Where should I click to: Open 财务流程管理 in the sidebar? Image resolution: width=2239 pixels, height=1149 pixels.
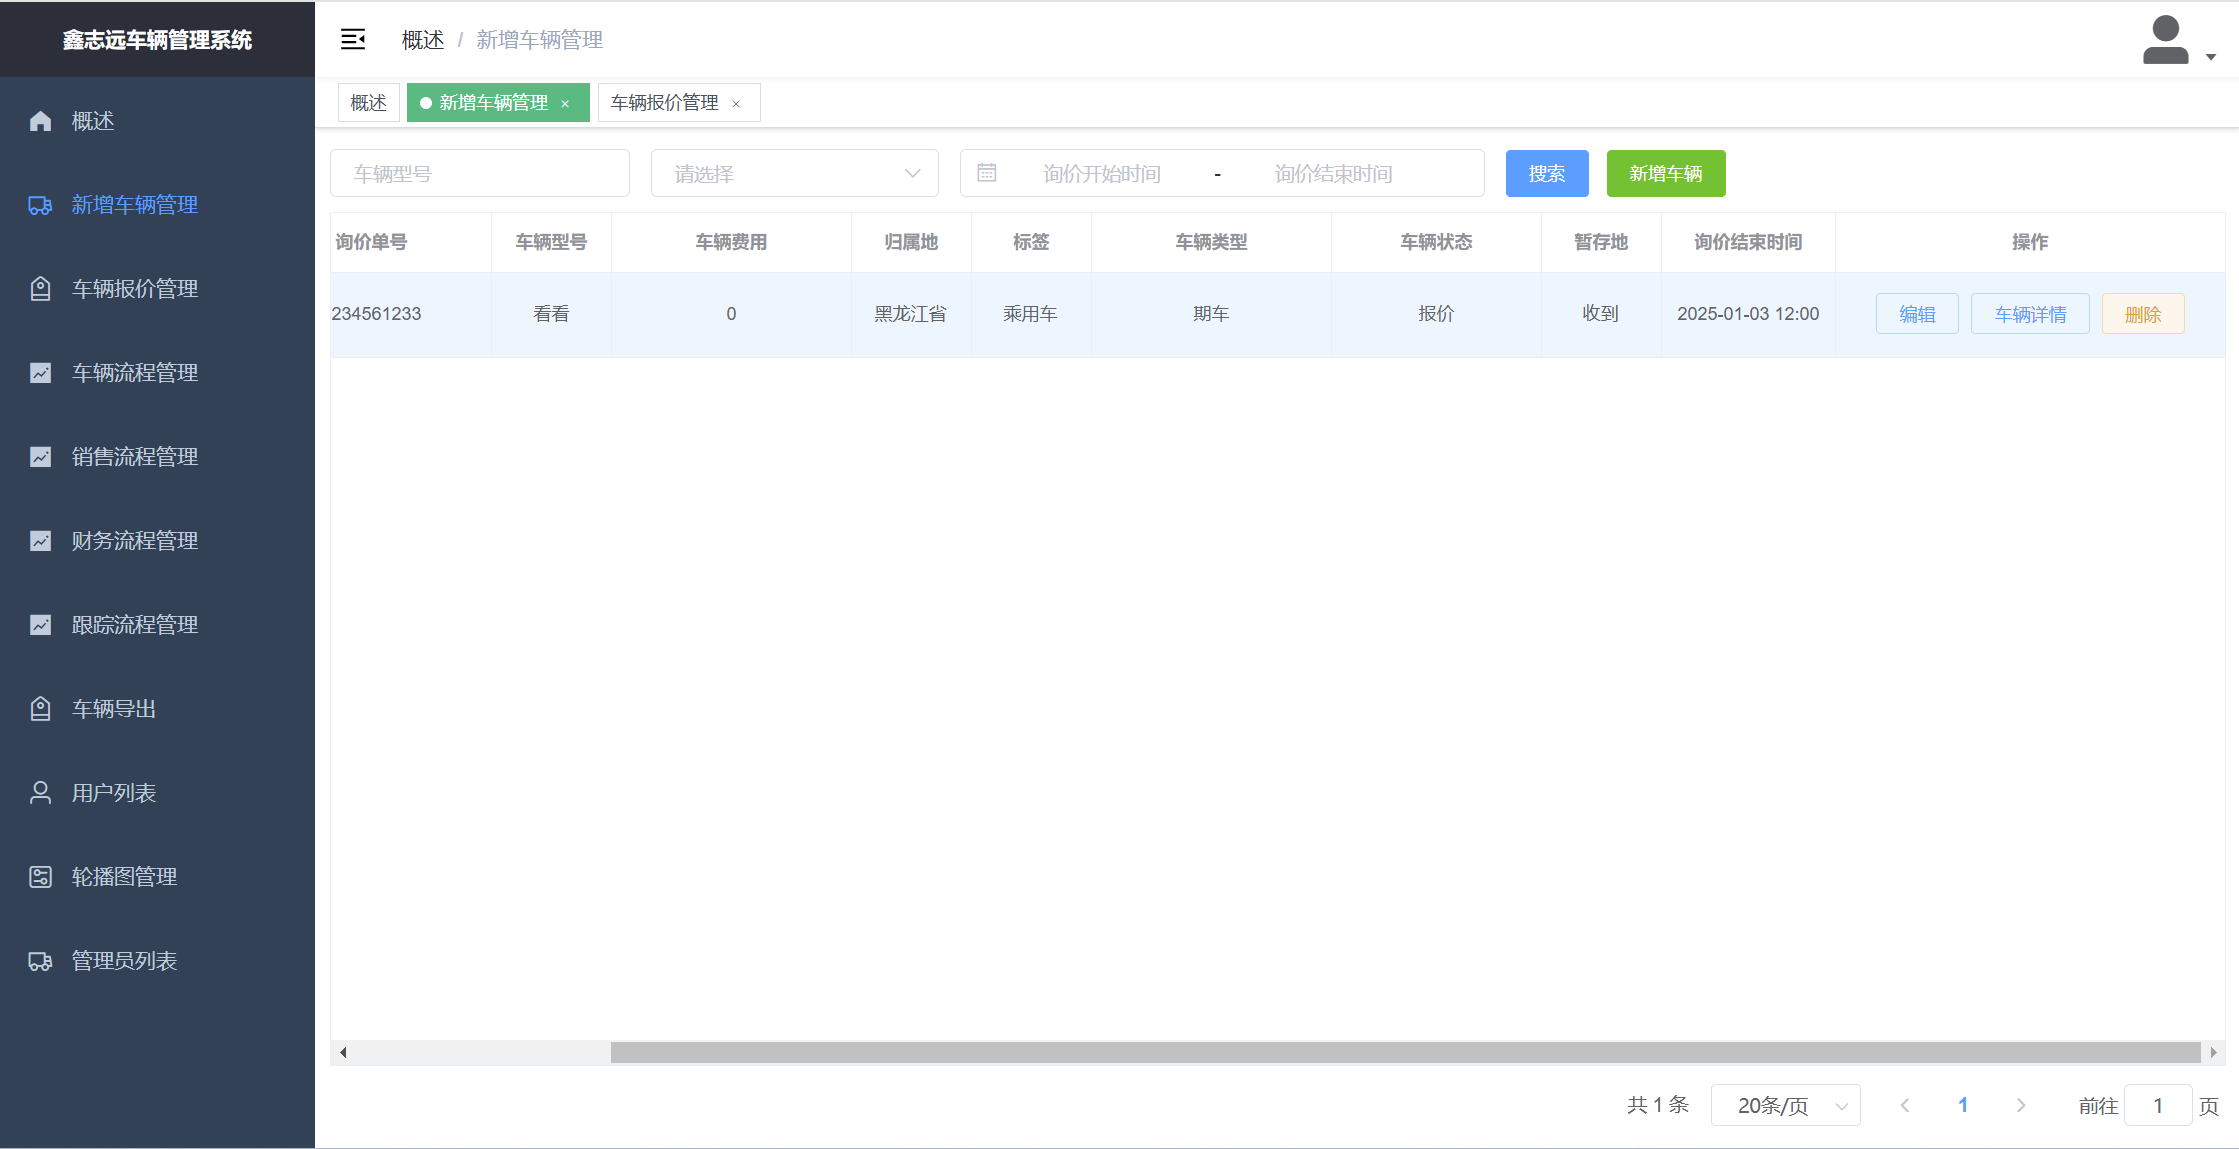[158, 541]
